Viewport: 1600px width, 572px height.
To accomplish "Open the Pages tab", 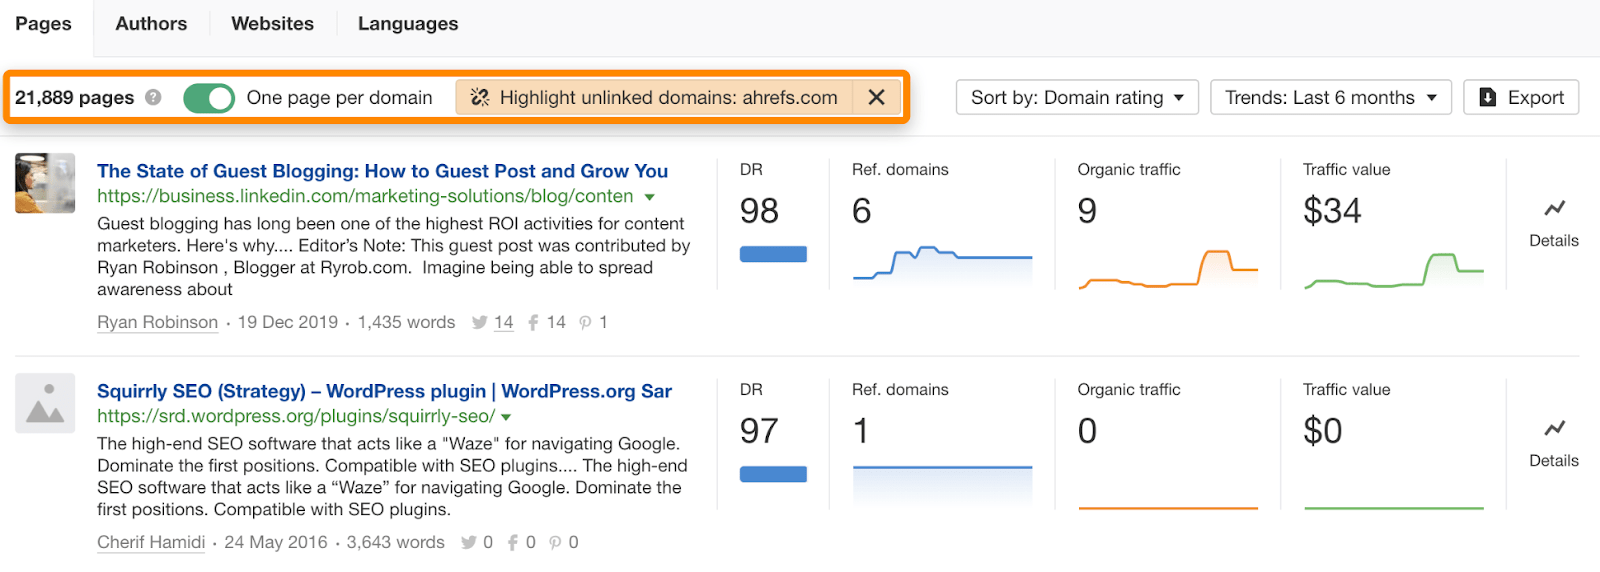I will coord(43,24).
